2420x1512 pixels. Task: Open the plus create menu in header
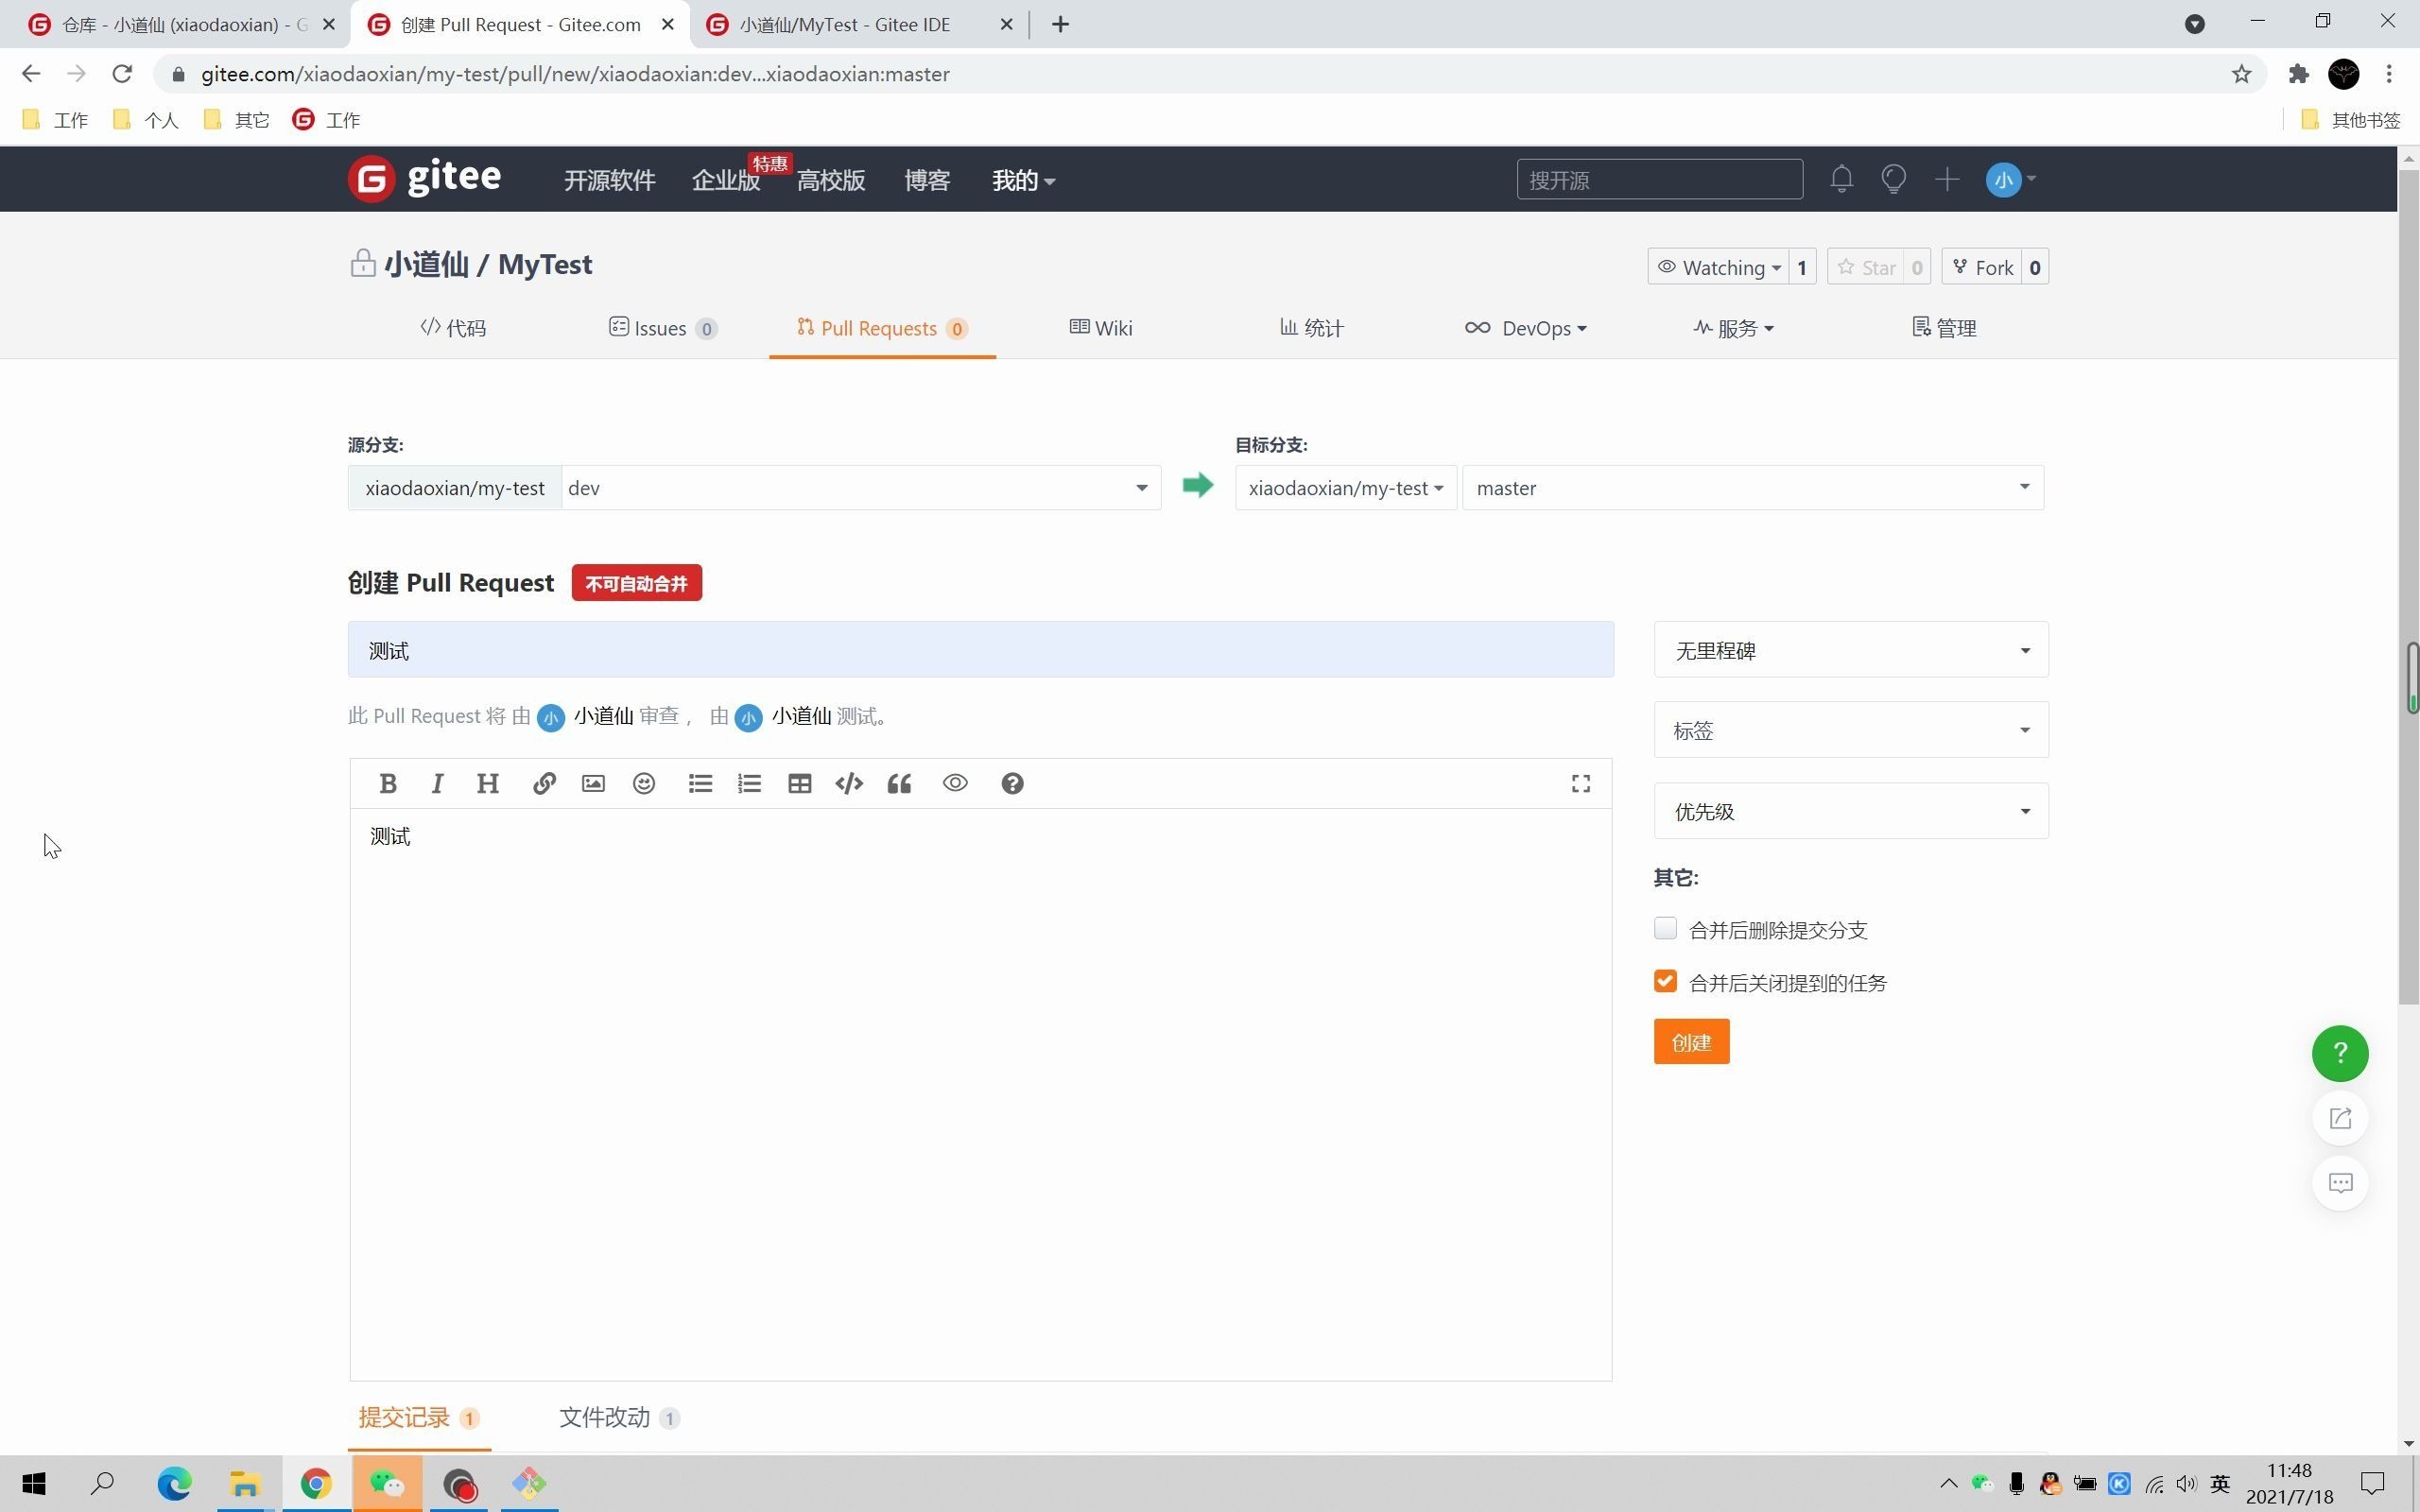1946,180
